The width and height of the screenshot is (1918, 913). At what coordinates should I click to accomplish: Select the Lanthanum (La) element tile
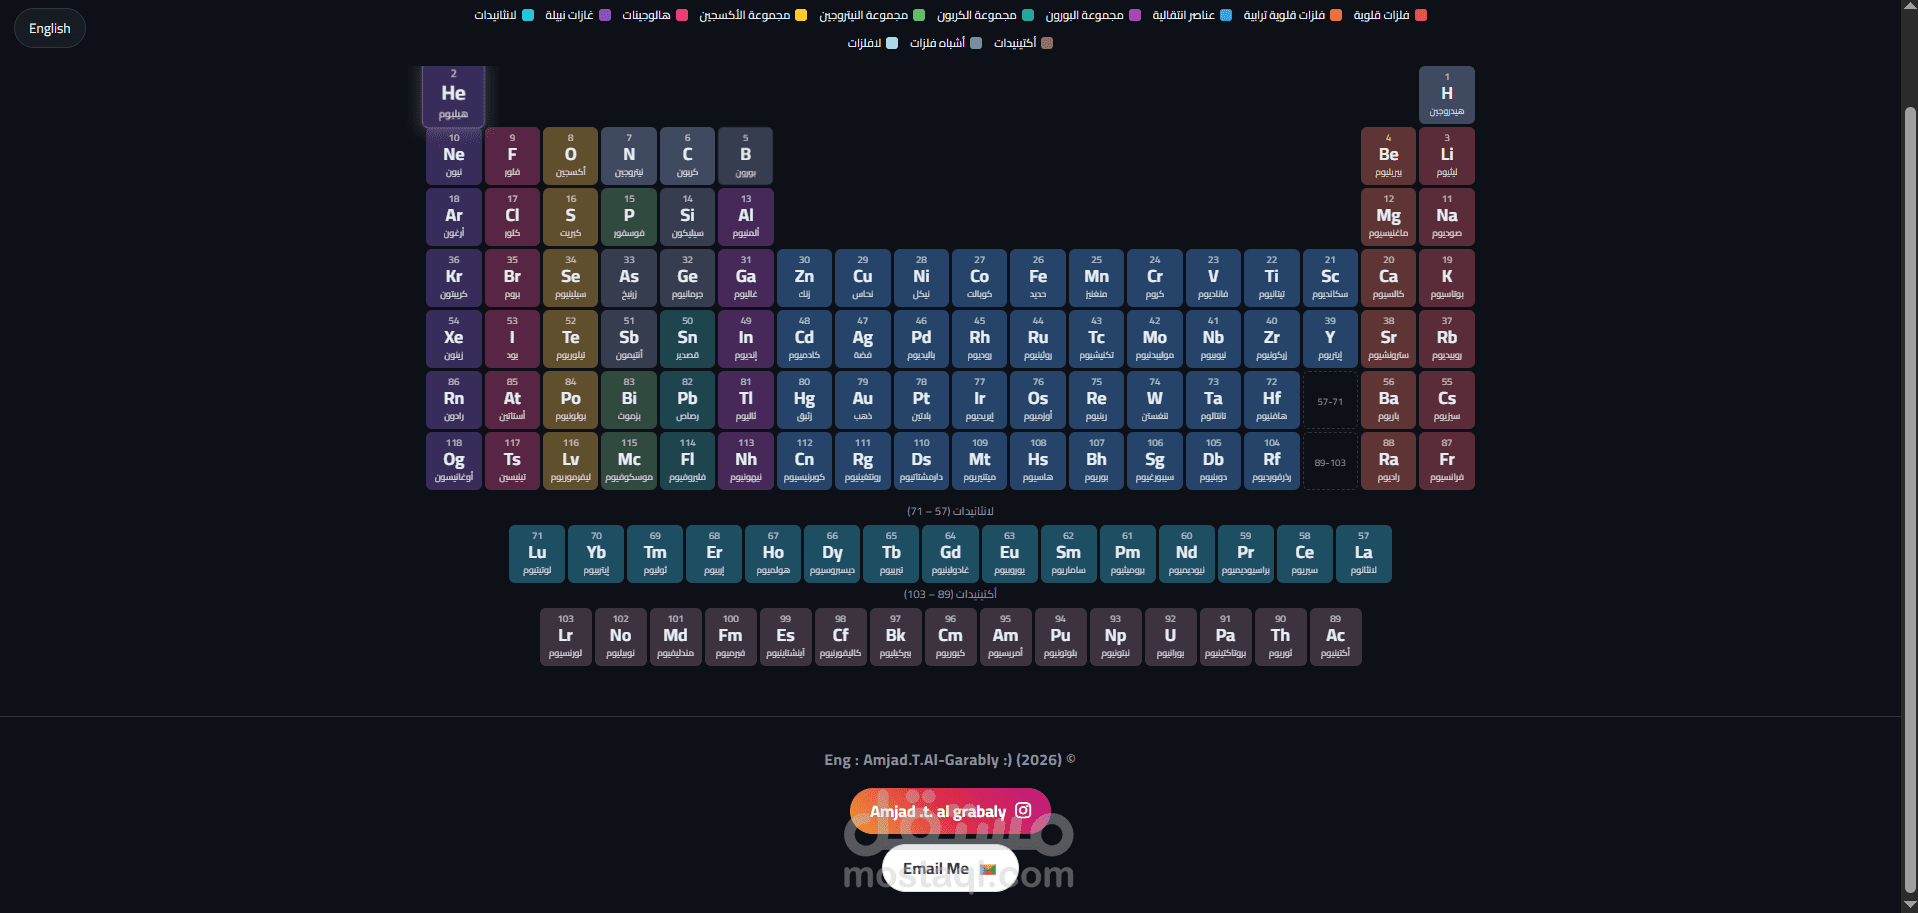(x=1363, y=554)
